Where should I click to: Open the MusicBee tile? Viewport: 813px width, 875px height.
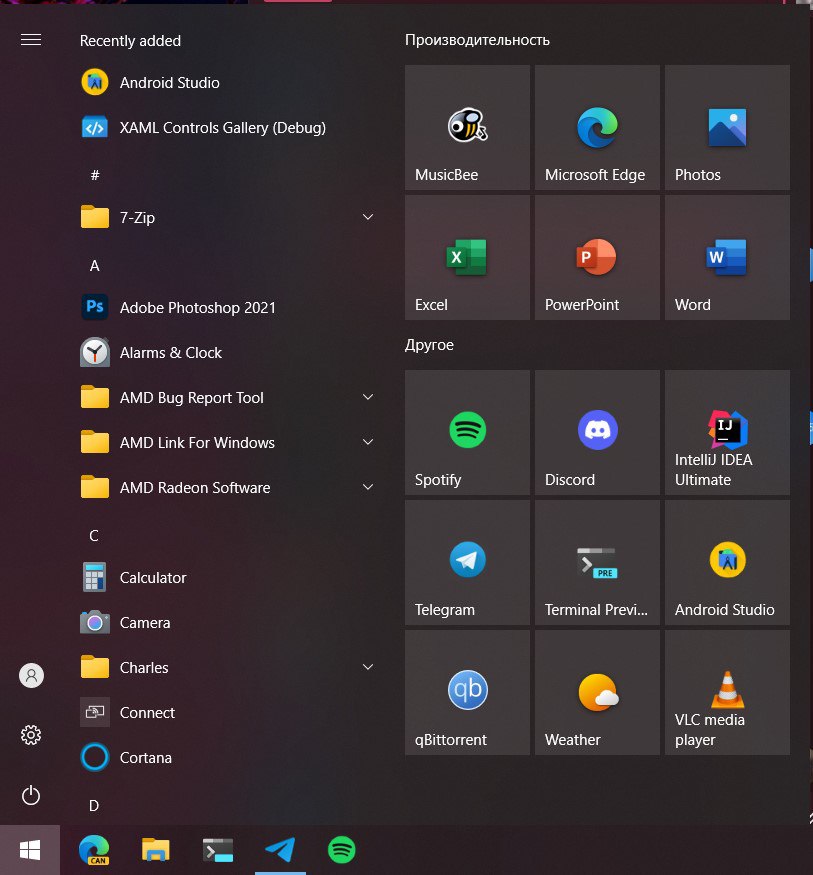(x=467, y=127)
